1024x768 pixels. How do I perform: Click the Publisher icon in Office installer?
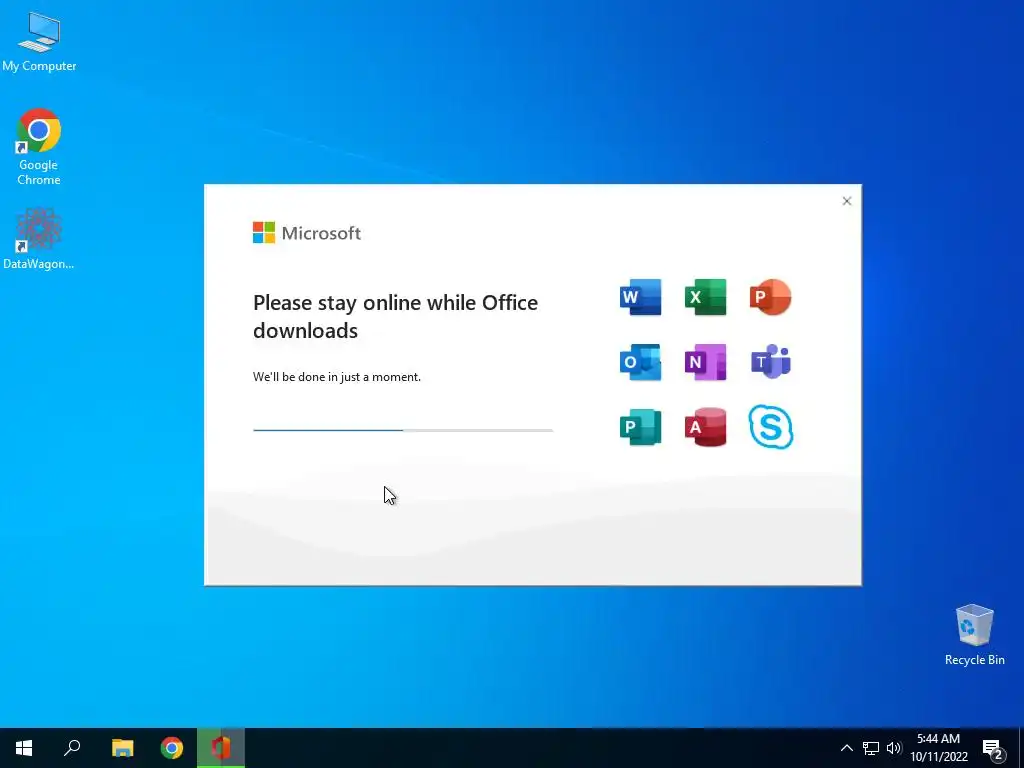[x=640, y=427]
